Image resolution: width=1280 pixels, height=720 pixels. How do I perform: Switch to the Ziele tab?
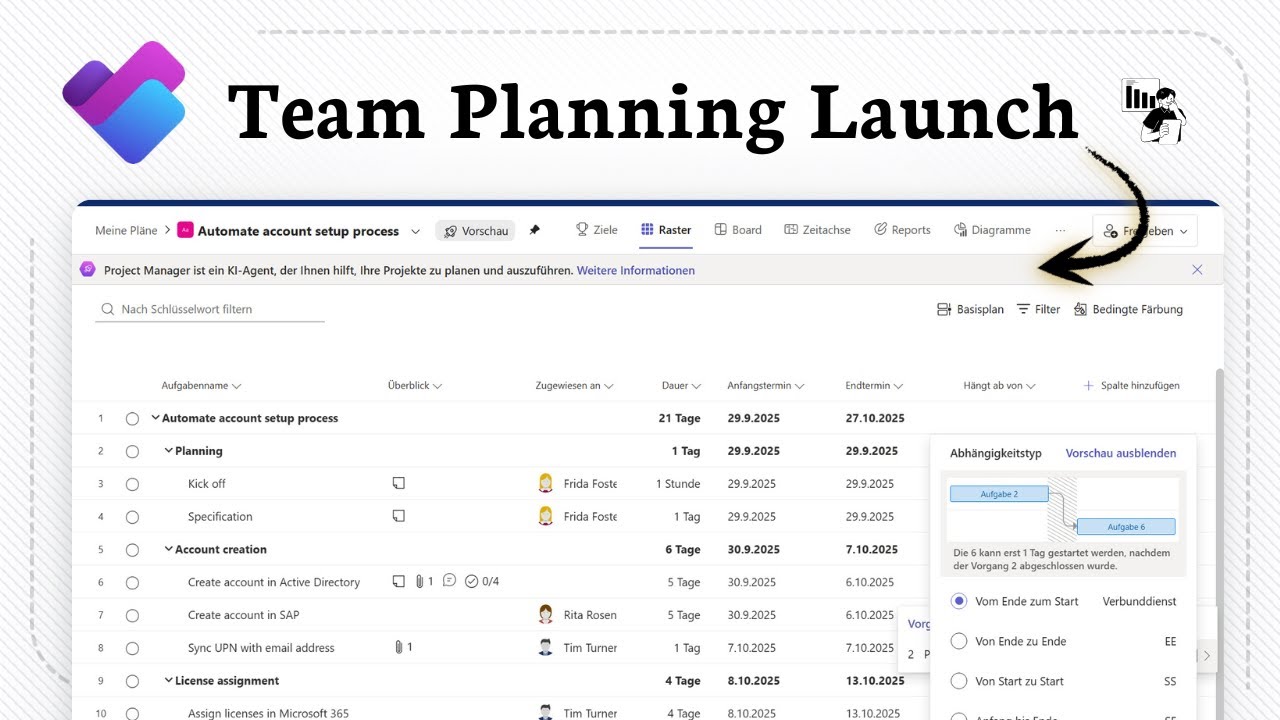[596, 230]
